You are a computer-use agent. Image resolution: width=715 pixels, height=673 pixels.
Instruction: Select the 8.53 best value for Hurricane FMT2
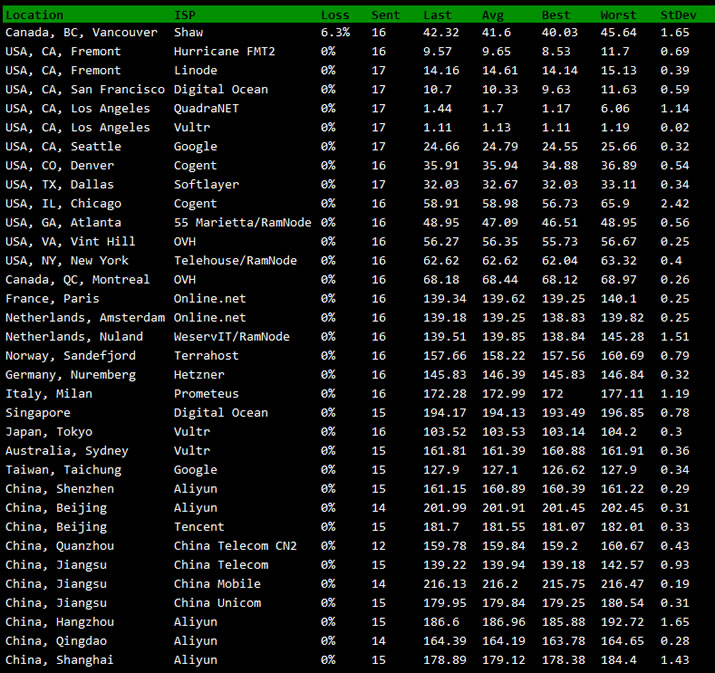point(556,52)
